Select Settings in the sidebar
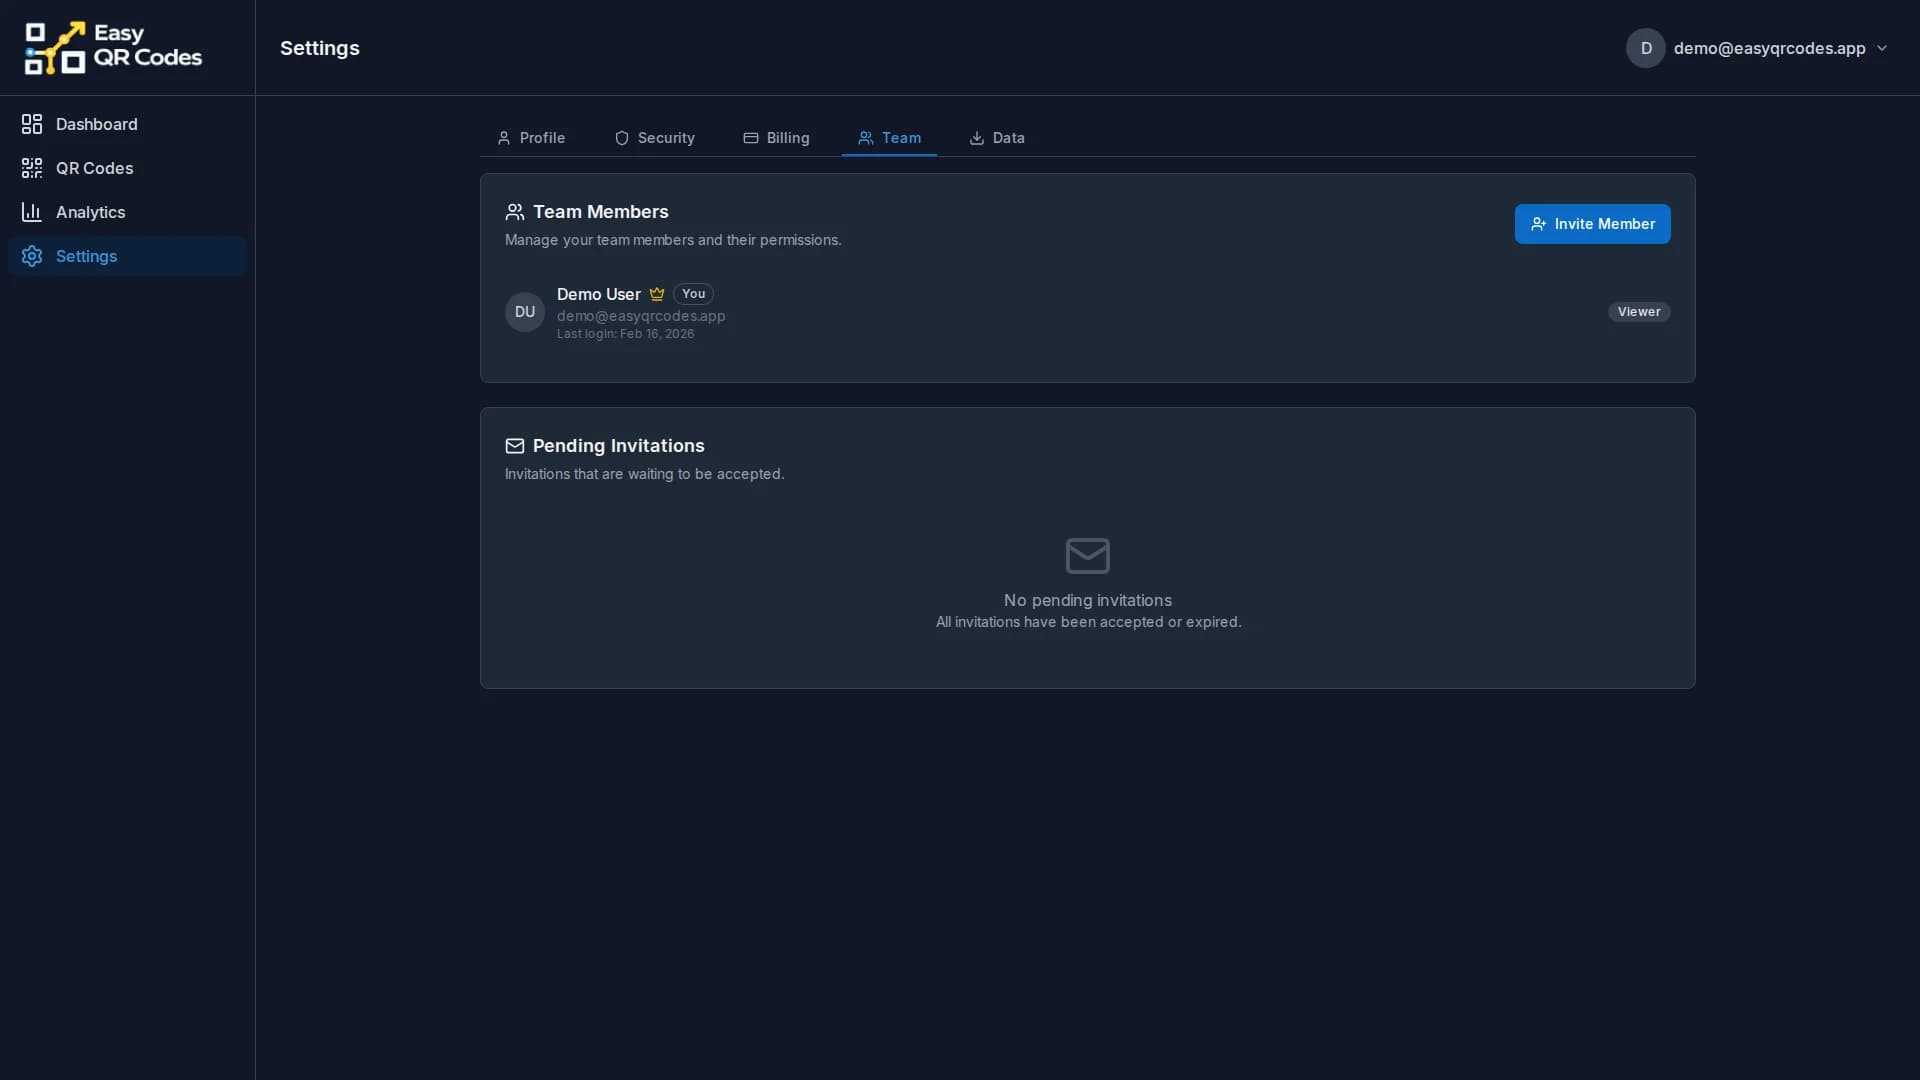This screenshot has height=1080, width=1920. pos(127,256)
